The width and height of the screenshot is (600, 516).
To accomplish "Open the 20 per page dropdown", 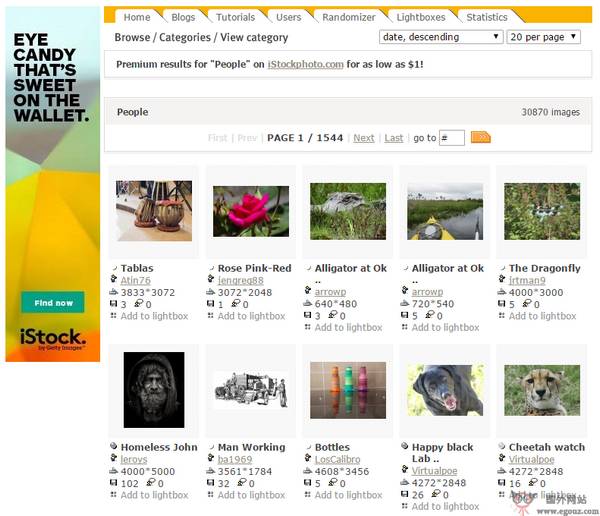I will click(x=543, y=37).
